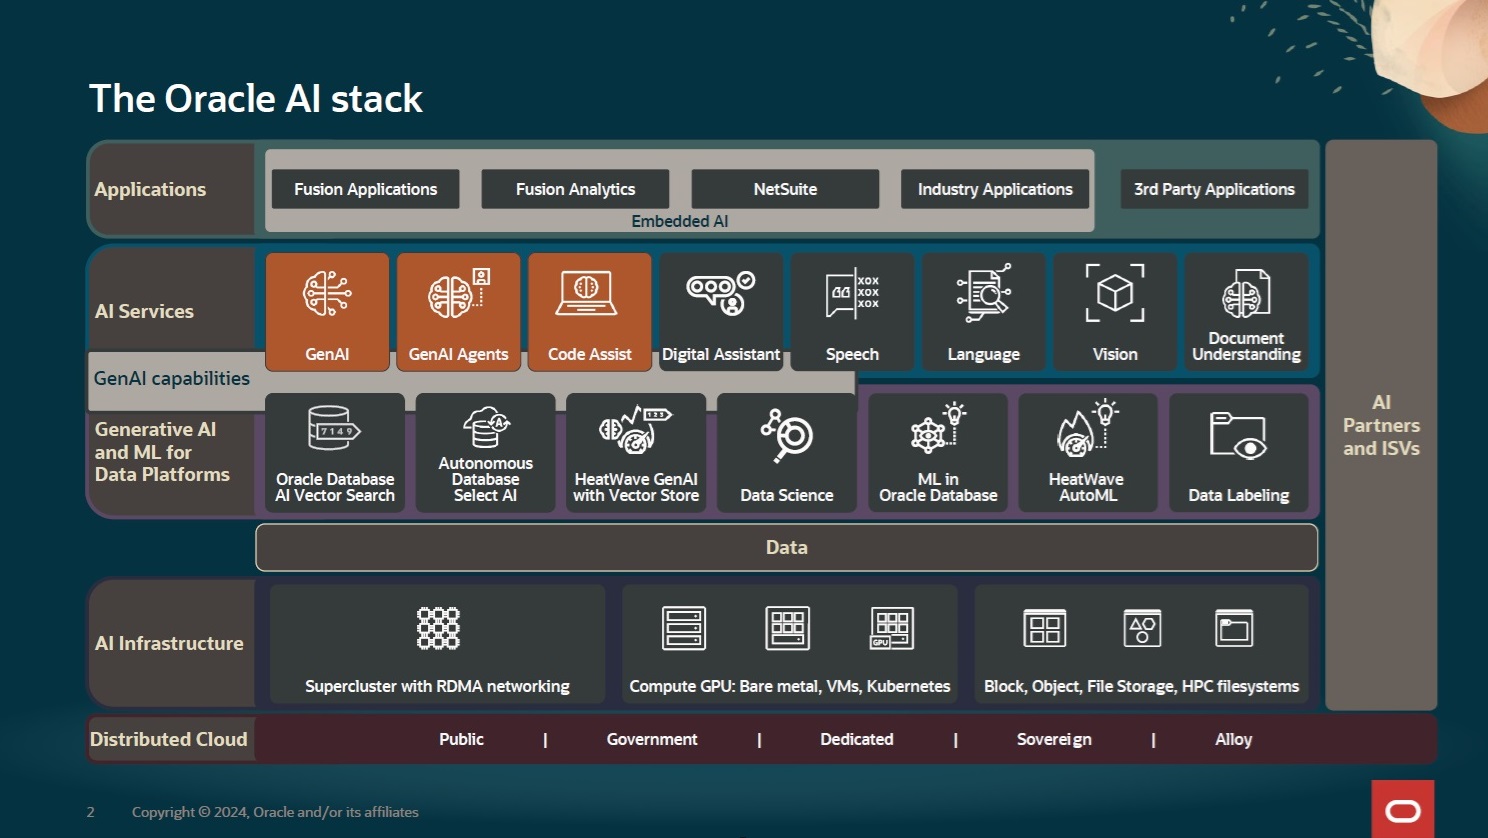Click the Sovereign cloud option
Viewport: 1488px width, 838px height.
click(1054, 739)
